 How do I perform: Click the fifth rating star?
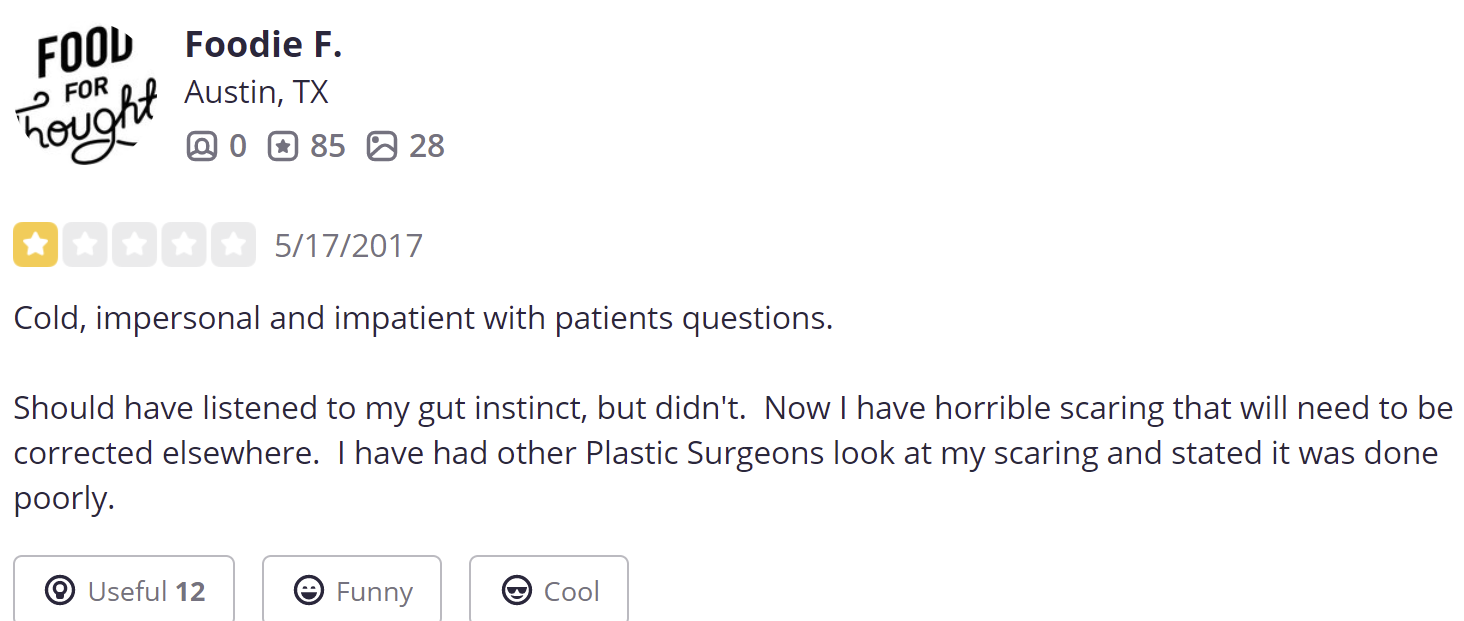coord(233,245)
